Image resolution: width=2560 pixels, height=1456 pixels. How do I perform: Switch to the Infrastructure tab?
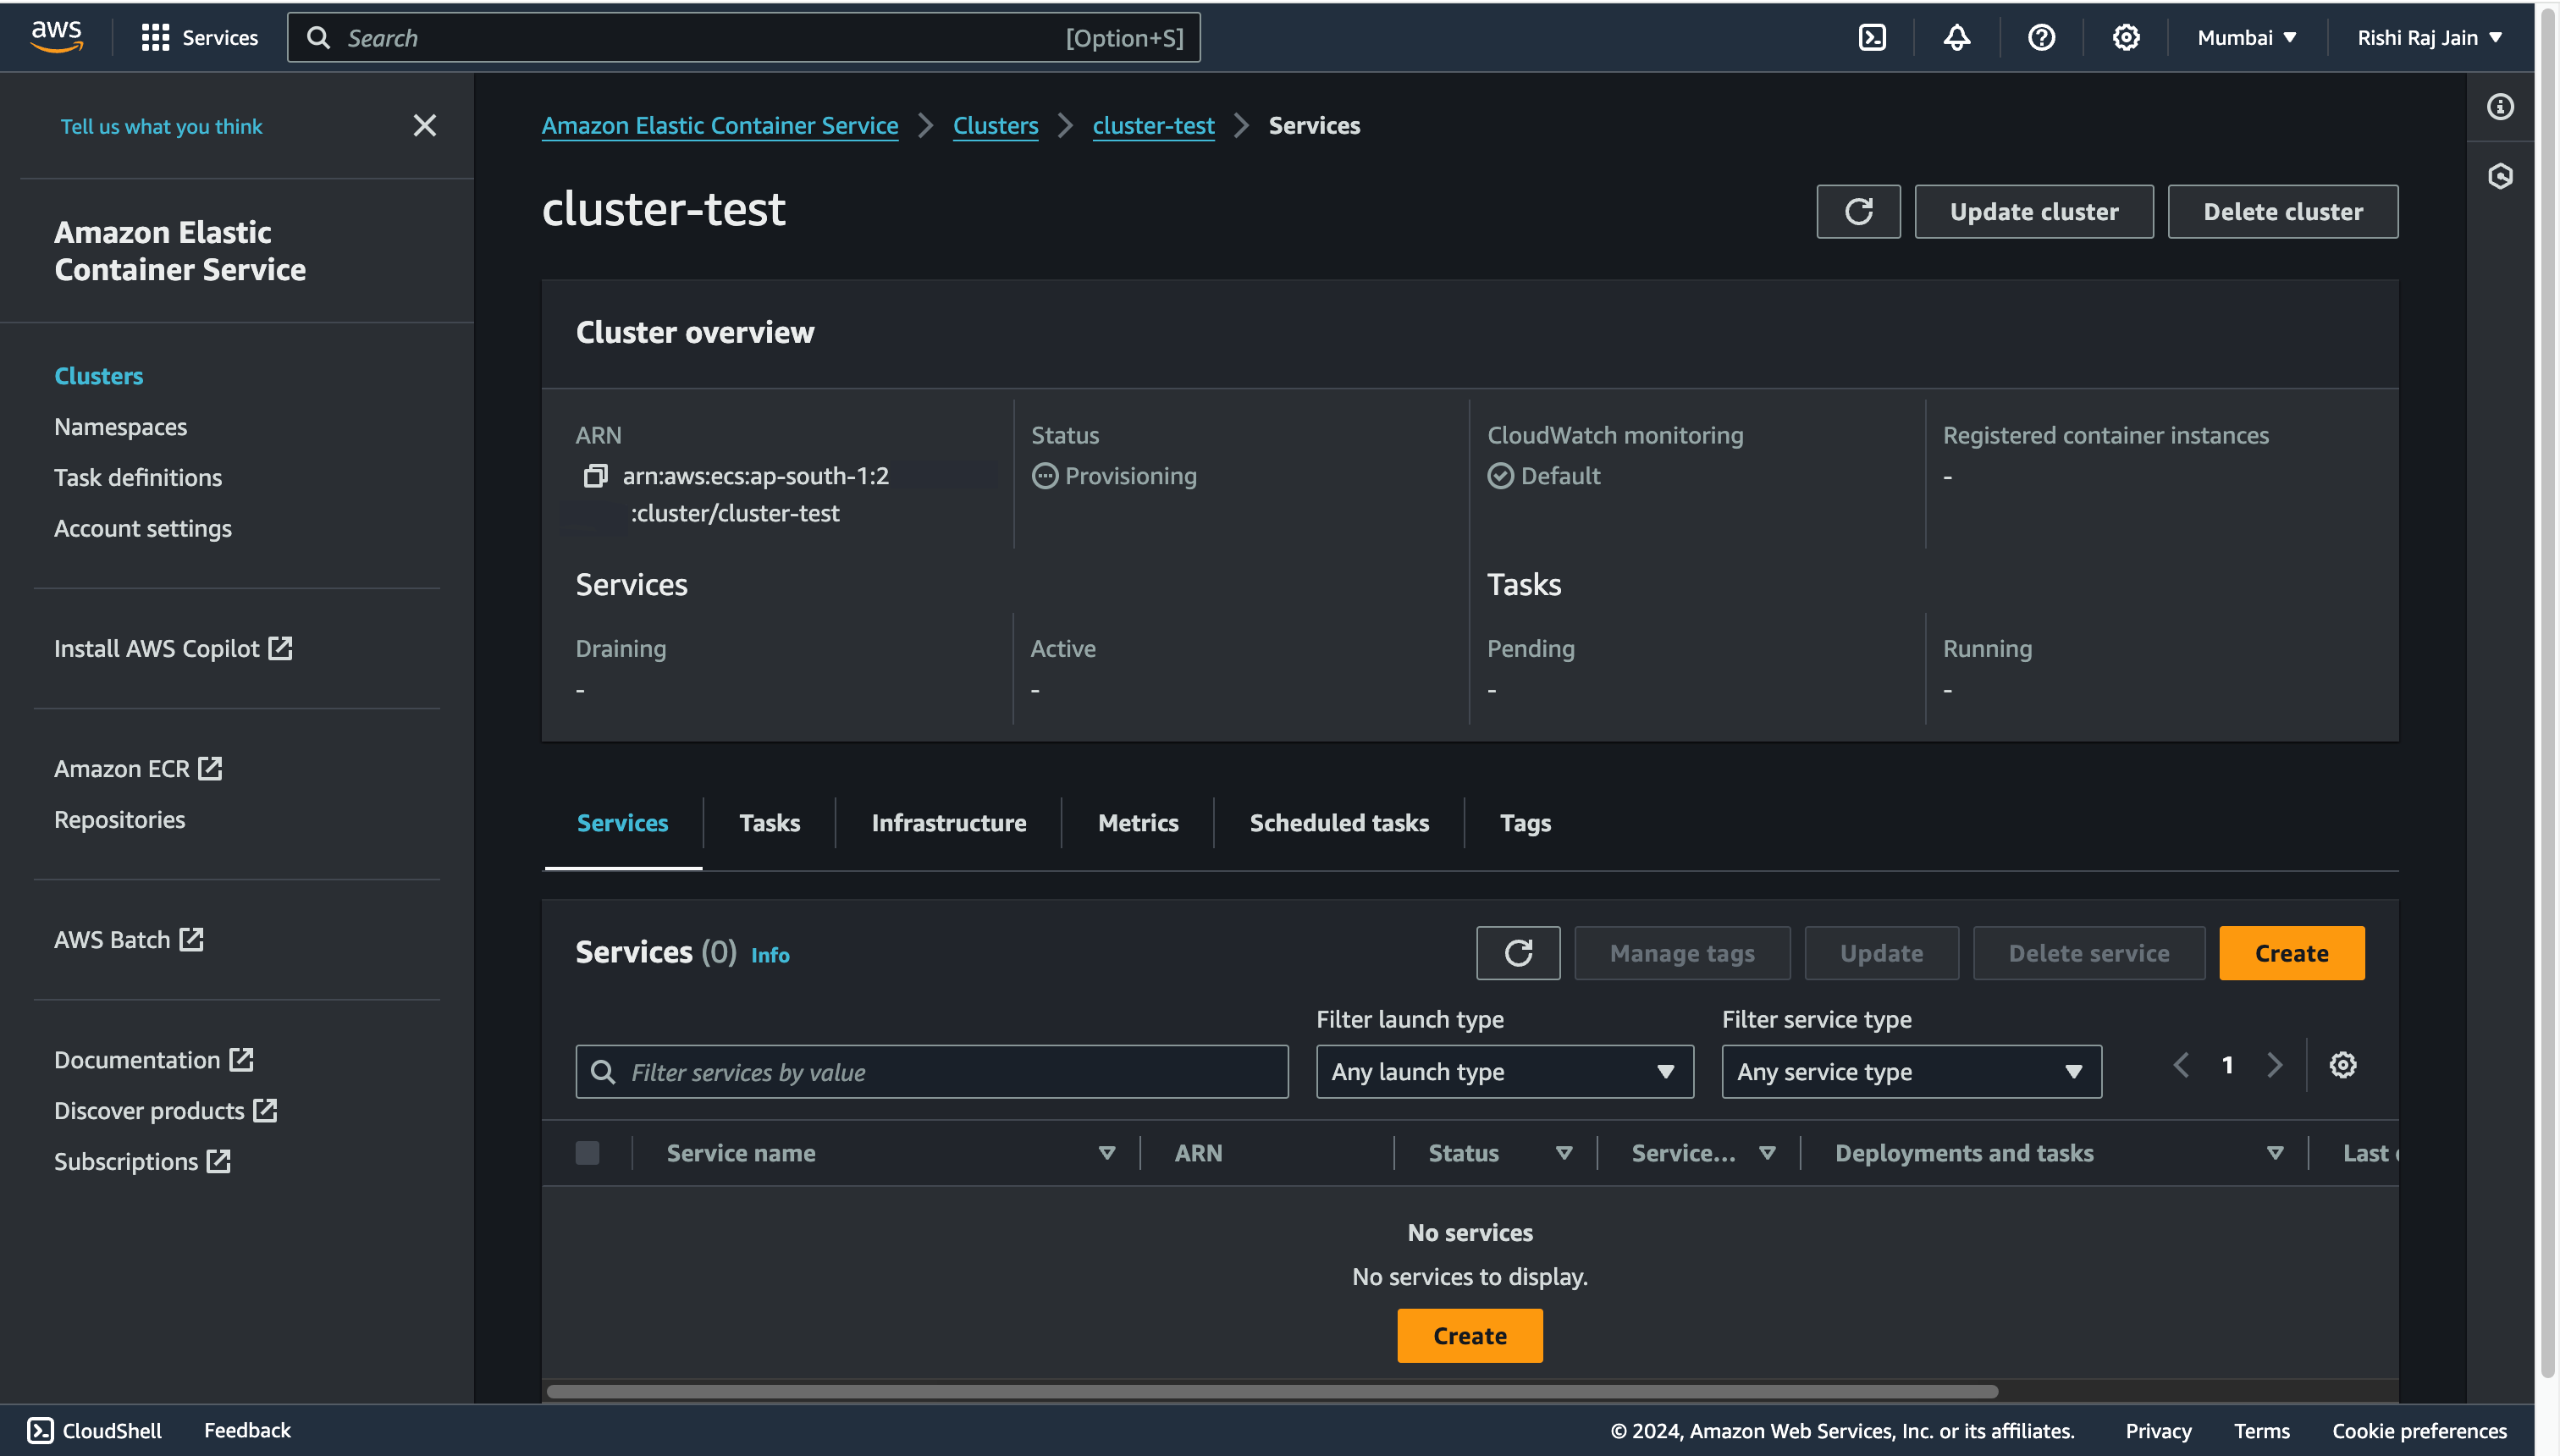[949, 823]
